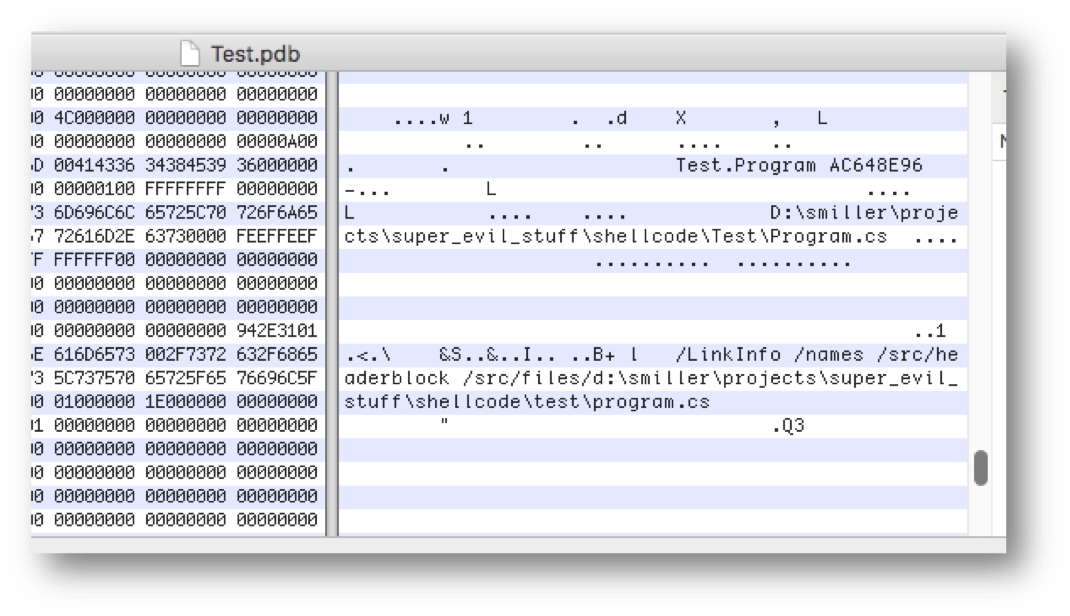Click ASCII text cts\super_evil_stuff\shellcode\Test\Program.cs

[616, 237]
